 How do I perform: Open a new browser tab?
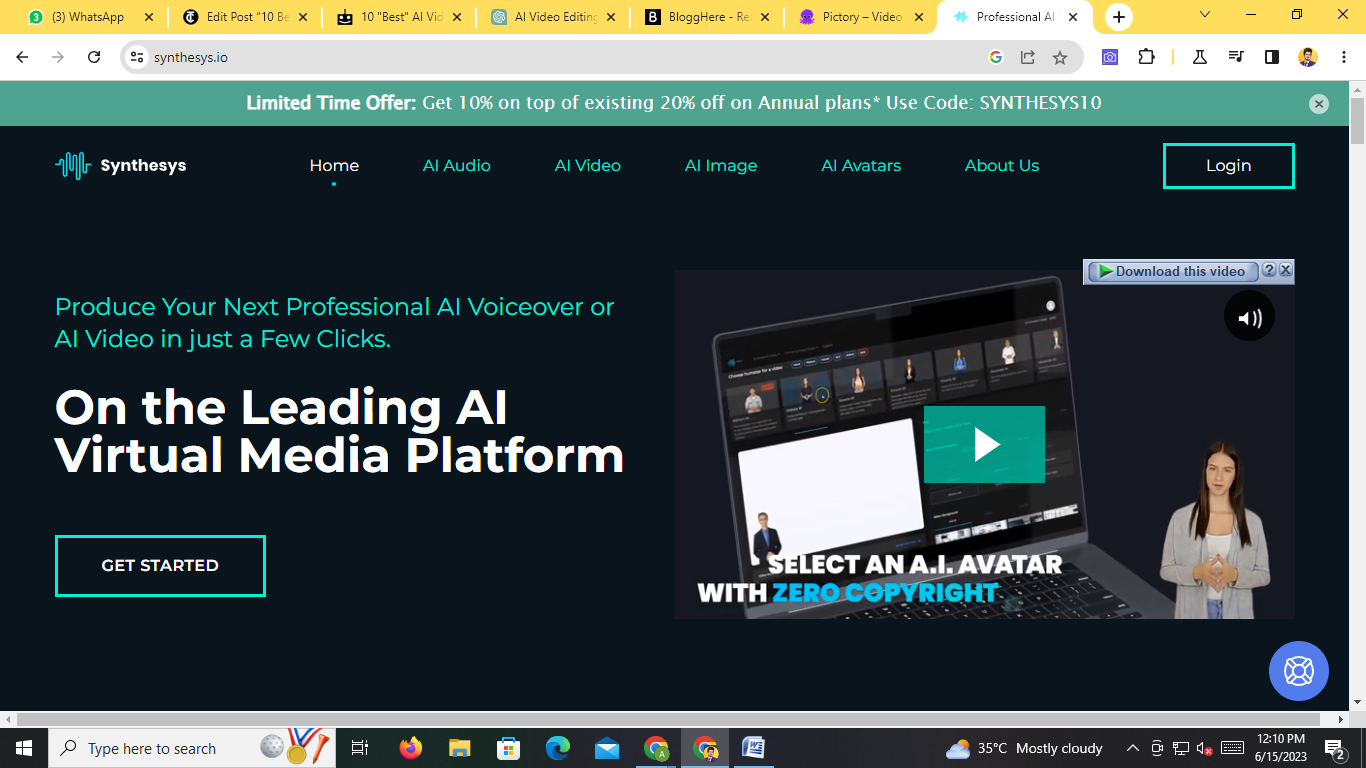tap(1118, 17)
